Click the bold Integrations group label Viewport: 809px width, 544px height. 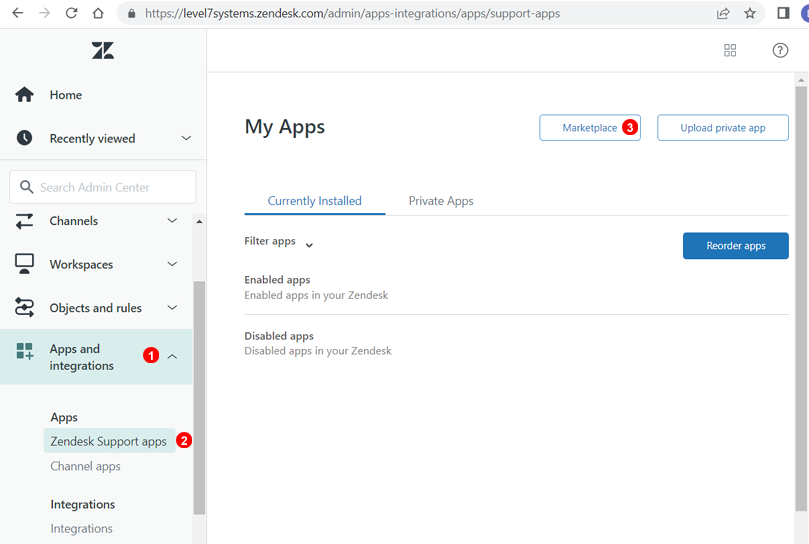83,504
